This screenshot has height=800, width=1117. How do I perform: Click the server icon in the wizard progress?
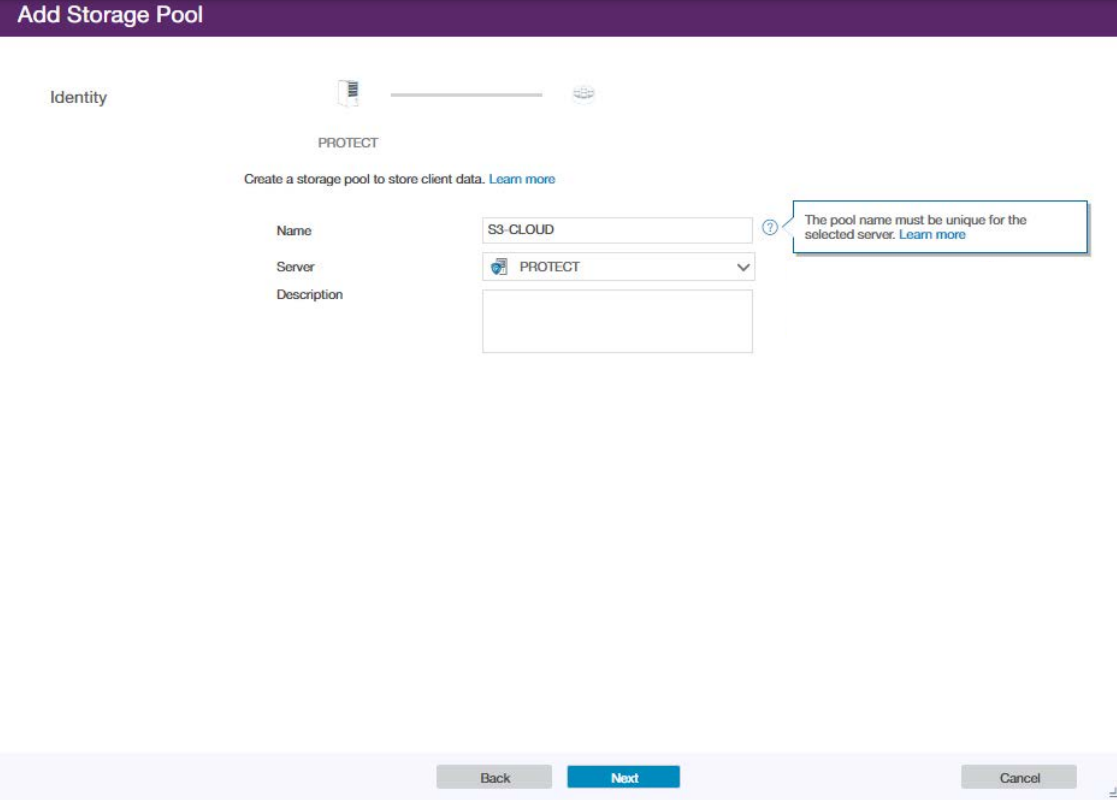point(348,94)
